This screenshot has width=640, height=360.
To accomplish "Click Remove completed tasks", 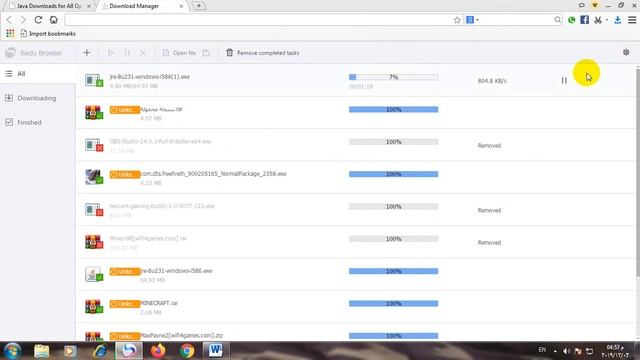I will click(x=262, y=53).
